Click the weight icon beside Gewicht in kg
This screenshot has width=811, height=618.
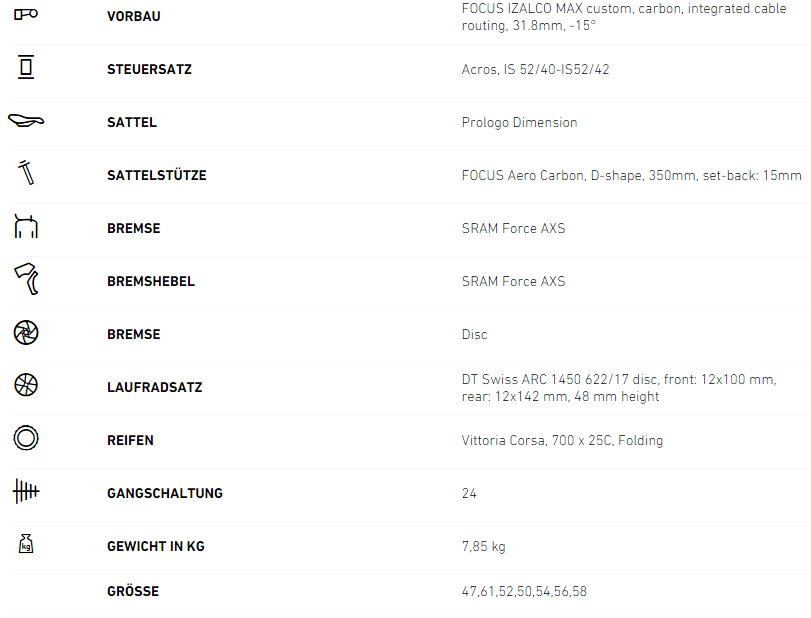[26, 545]
